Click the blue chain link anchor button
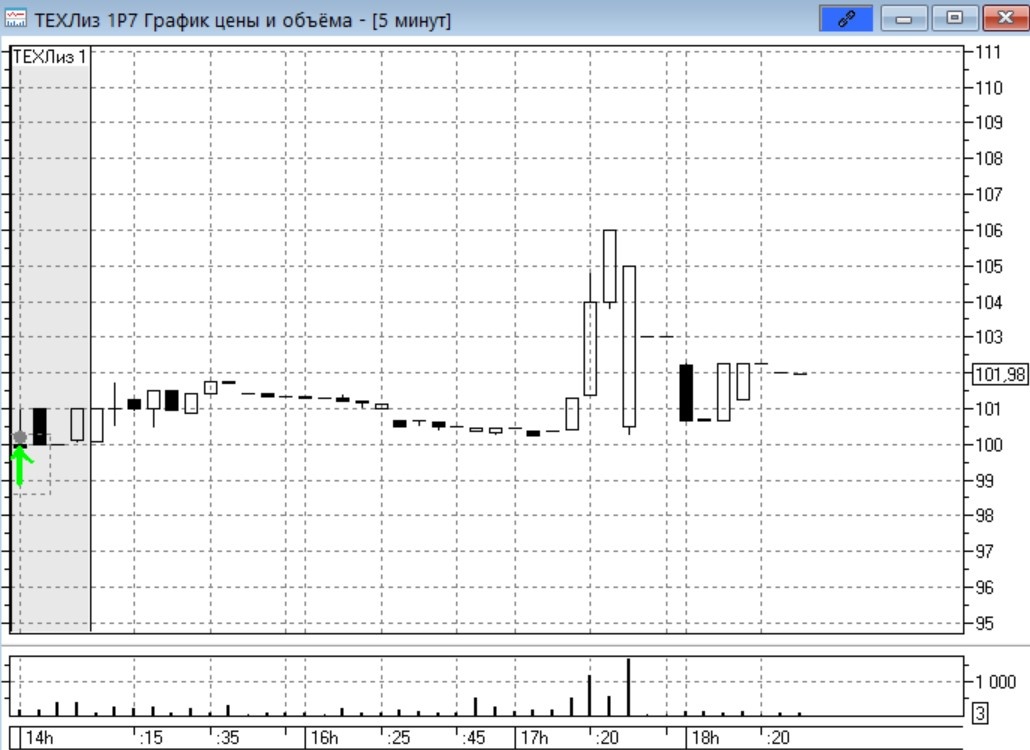The height and width of the screenshot is (750, 1030). click(x=846, y=18)
